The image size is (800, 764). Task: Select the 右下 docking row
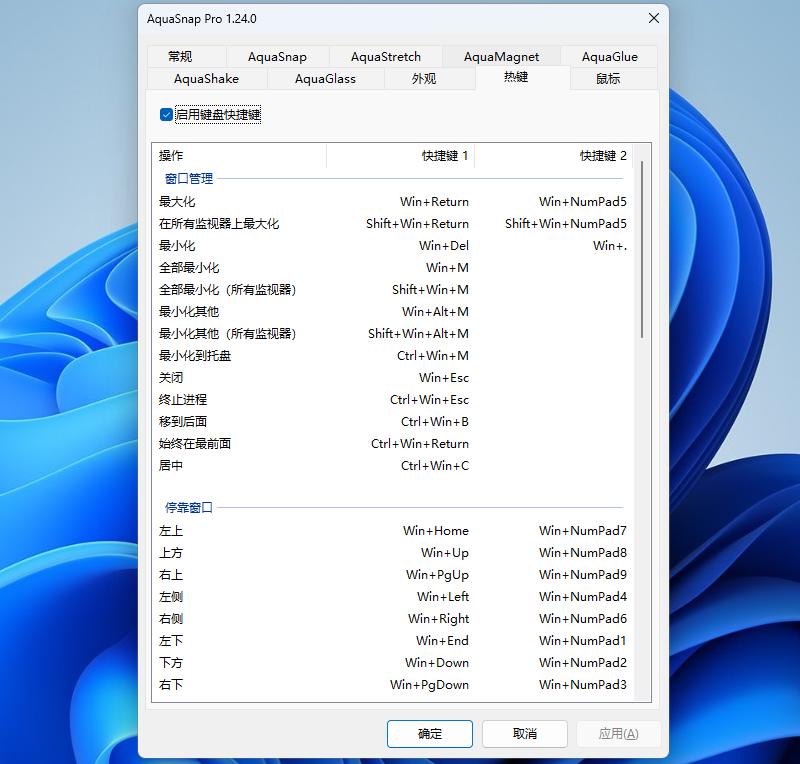coord(393,684)
